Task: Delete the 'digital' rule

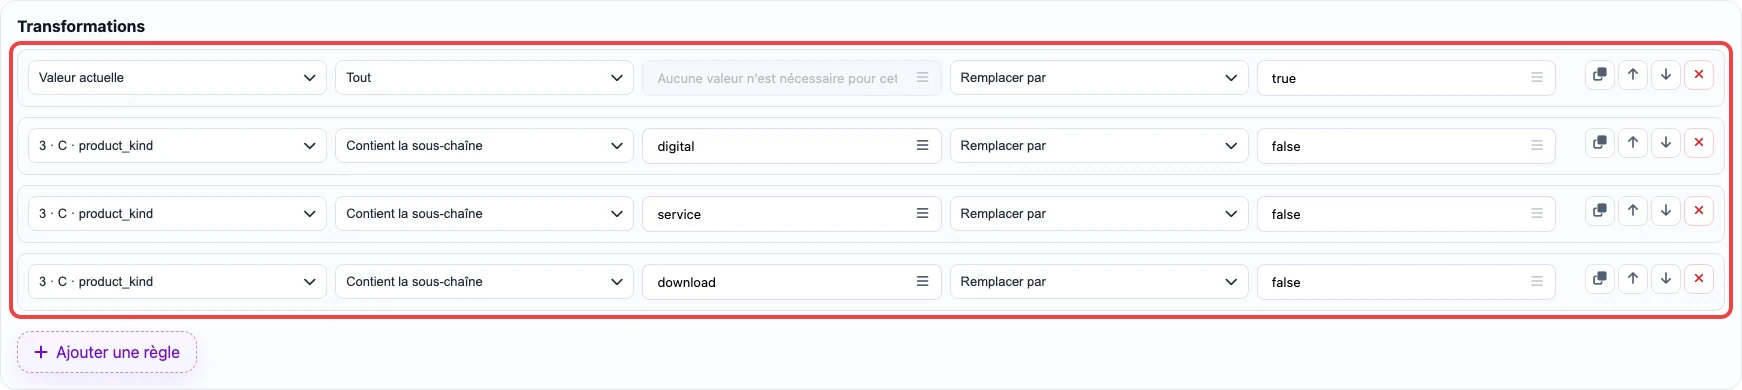Action: (1699, 143)
